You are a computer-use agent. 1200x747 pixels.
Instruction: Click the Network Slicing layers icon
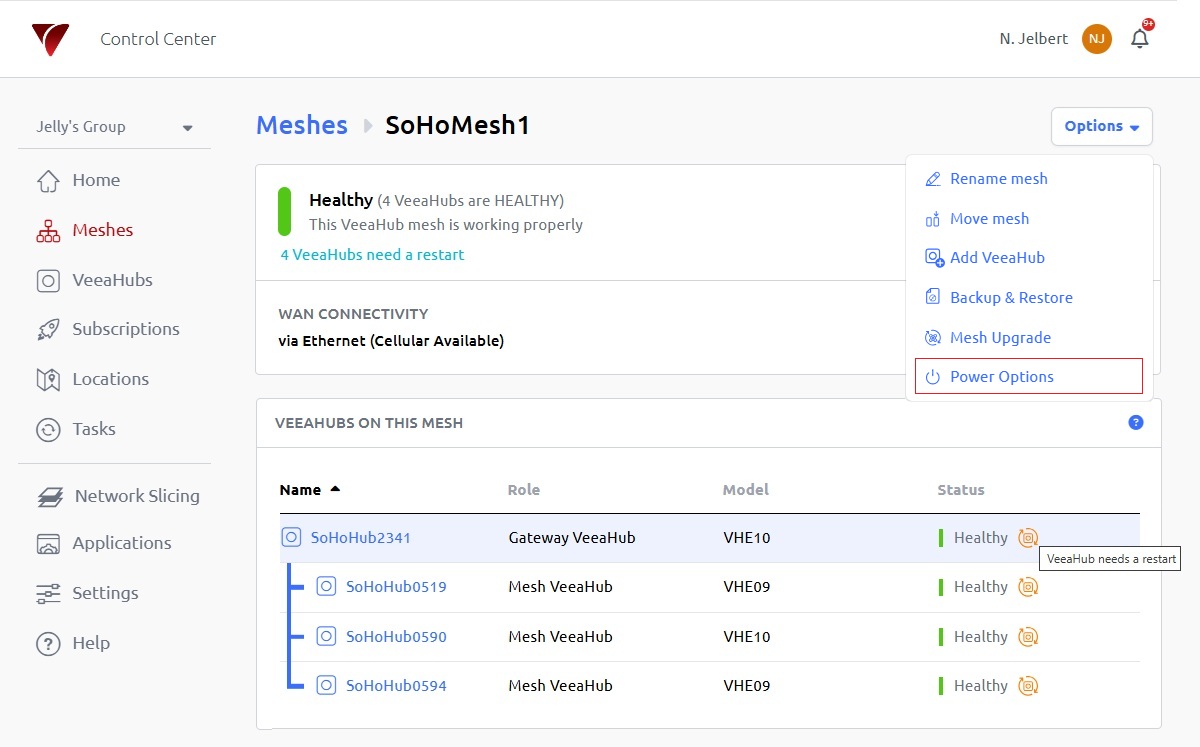pos(49,496)
